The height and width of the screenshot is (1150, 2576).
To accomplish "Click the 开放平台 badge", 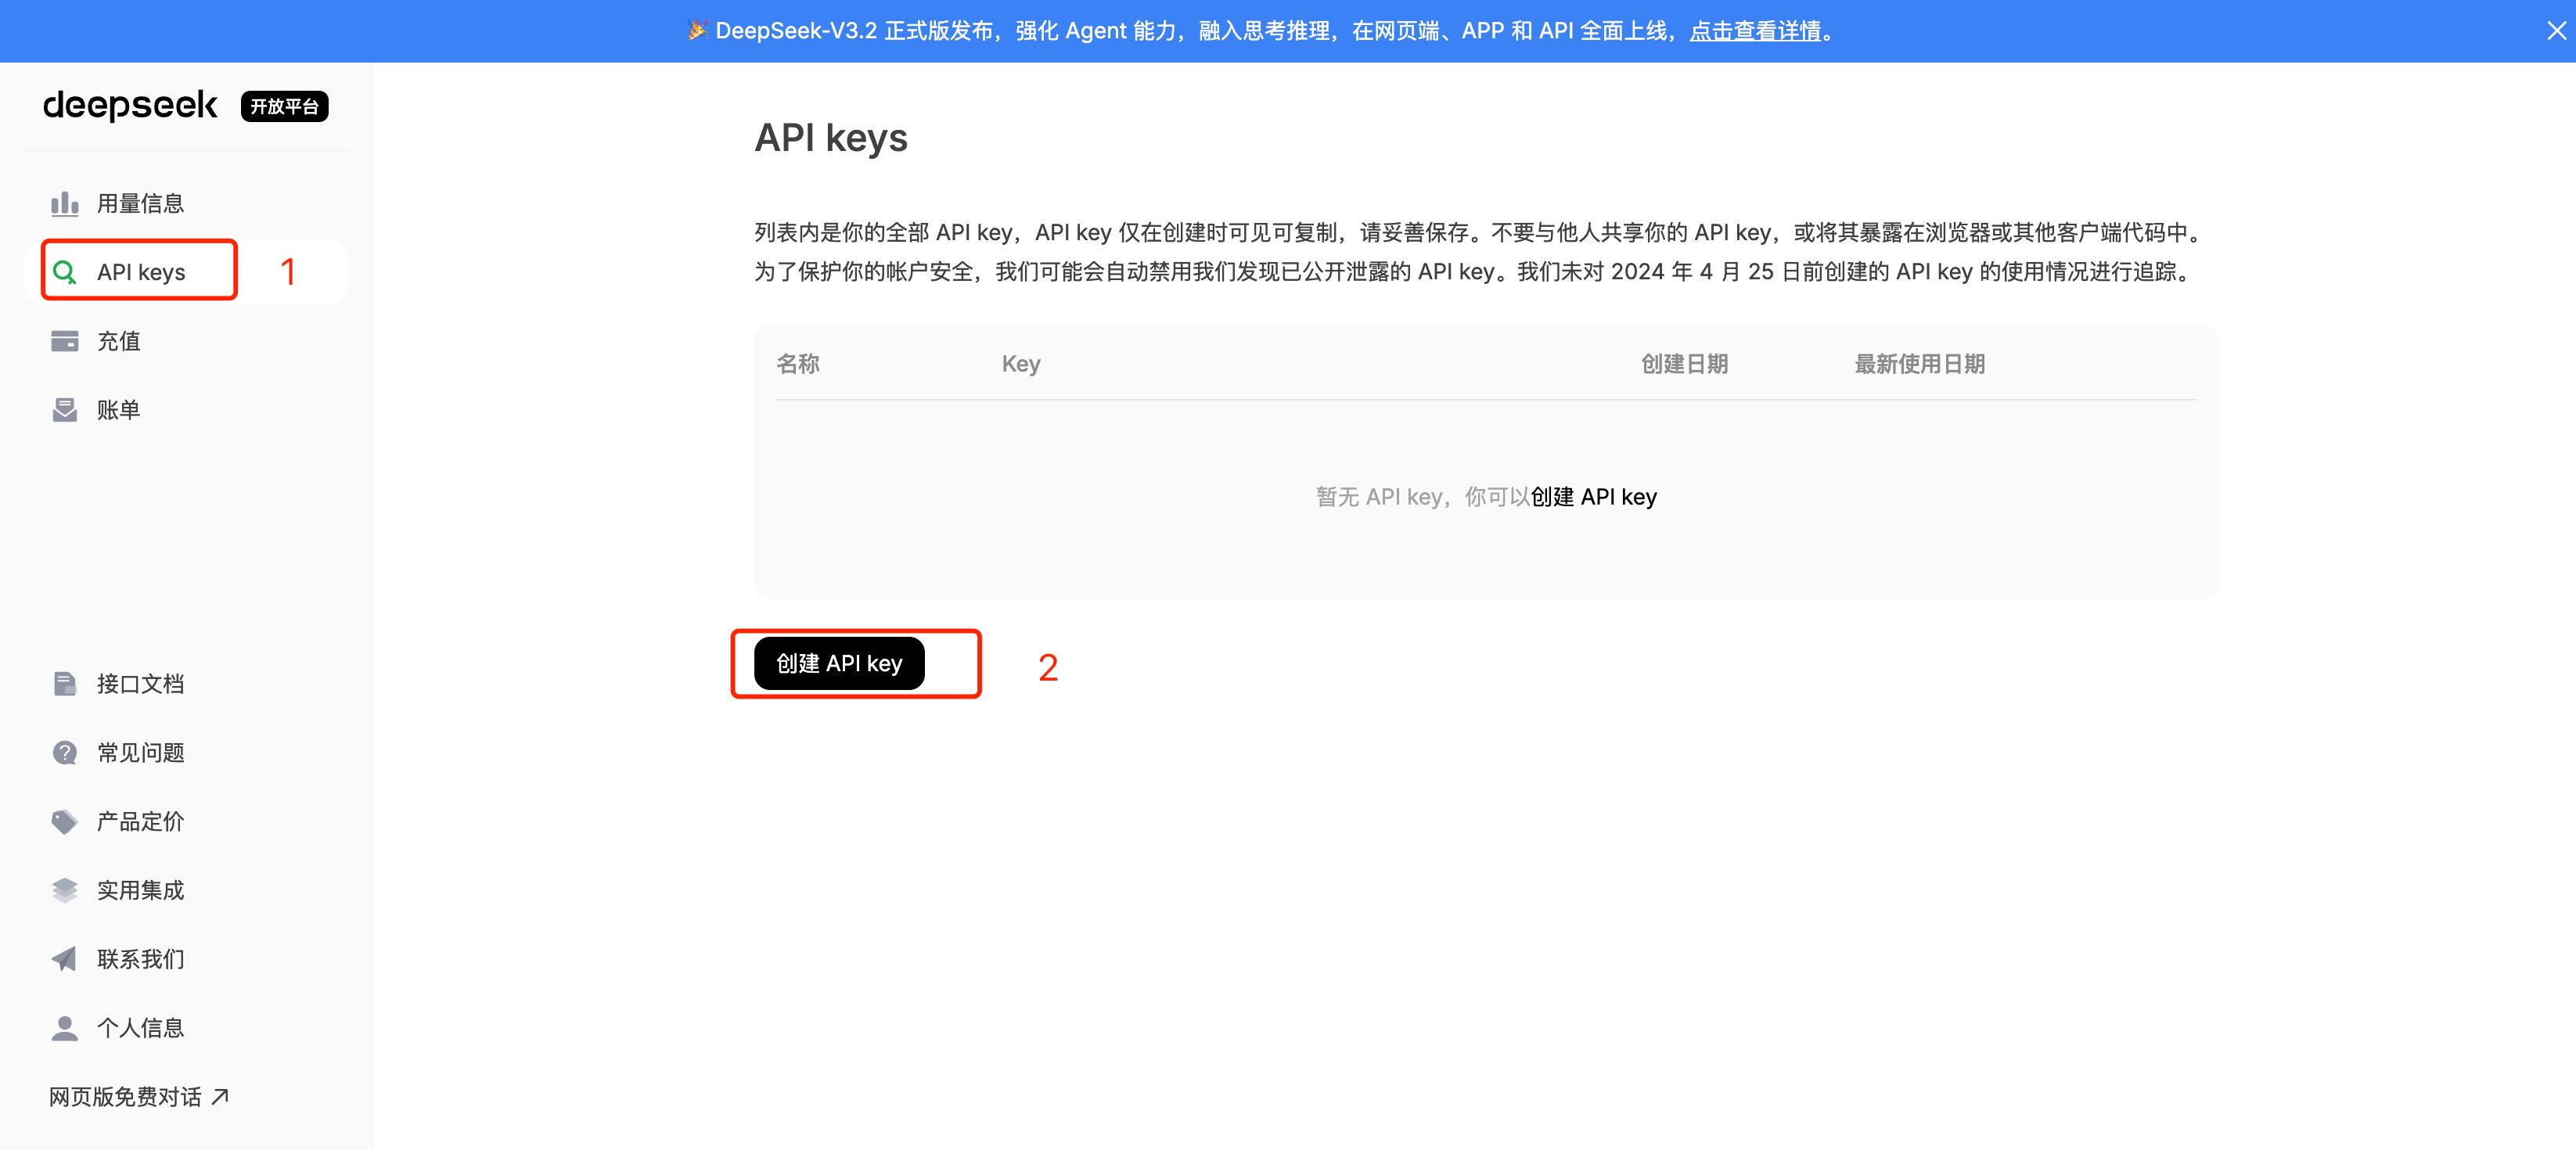I will [284, 106].
